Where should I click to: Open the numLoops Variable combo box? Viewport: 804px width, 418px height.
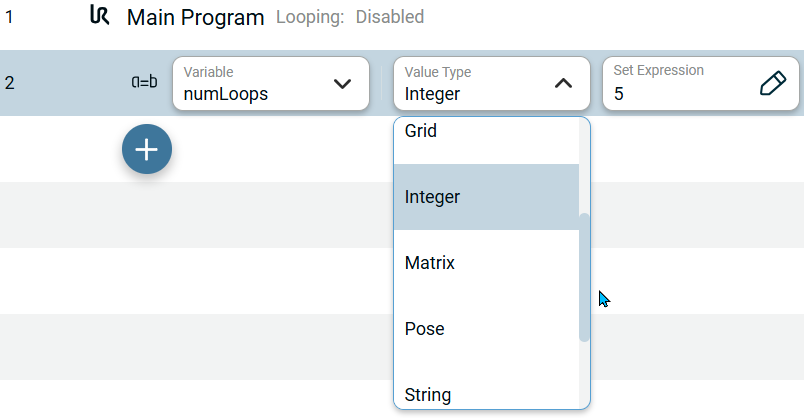coord(255,83)
